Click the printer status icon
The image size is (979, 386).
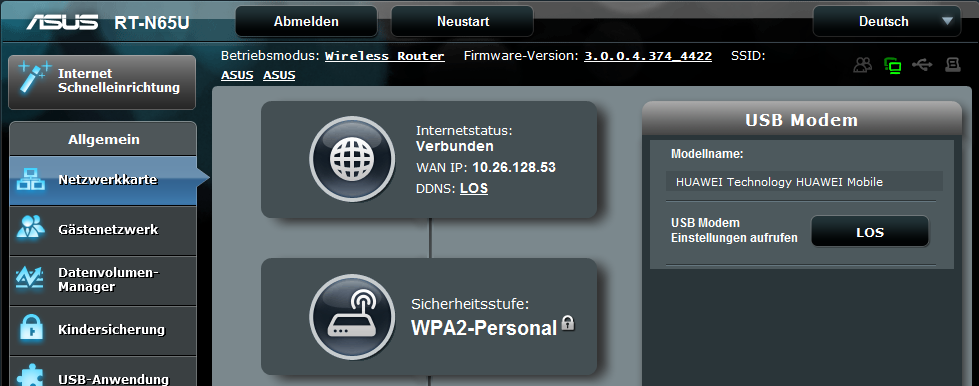pos(952,64)
